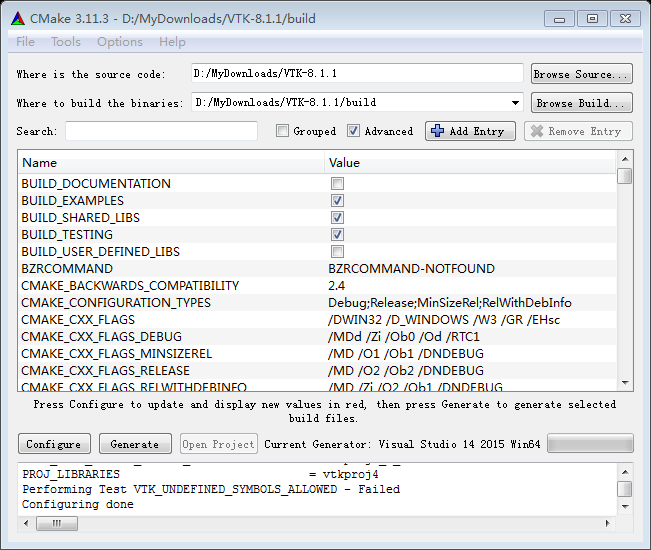Viewport: 651px width, 550px height.
Task: Click the blue plus icon on Add Entry
Action: click(x=437, y=131)
